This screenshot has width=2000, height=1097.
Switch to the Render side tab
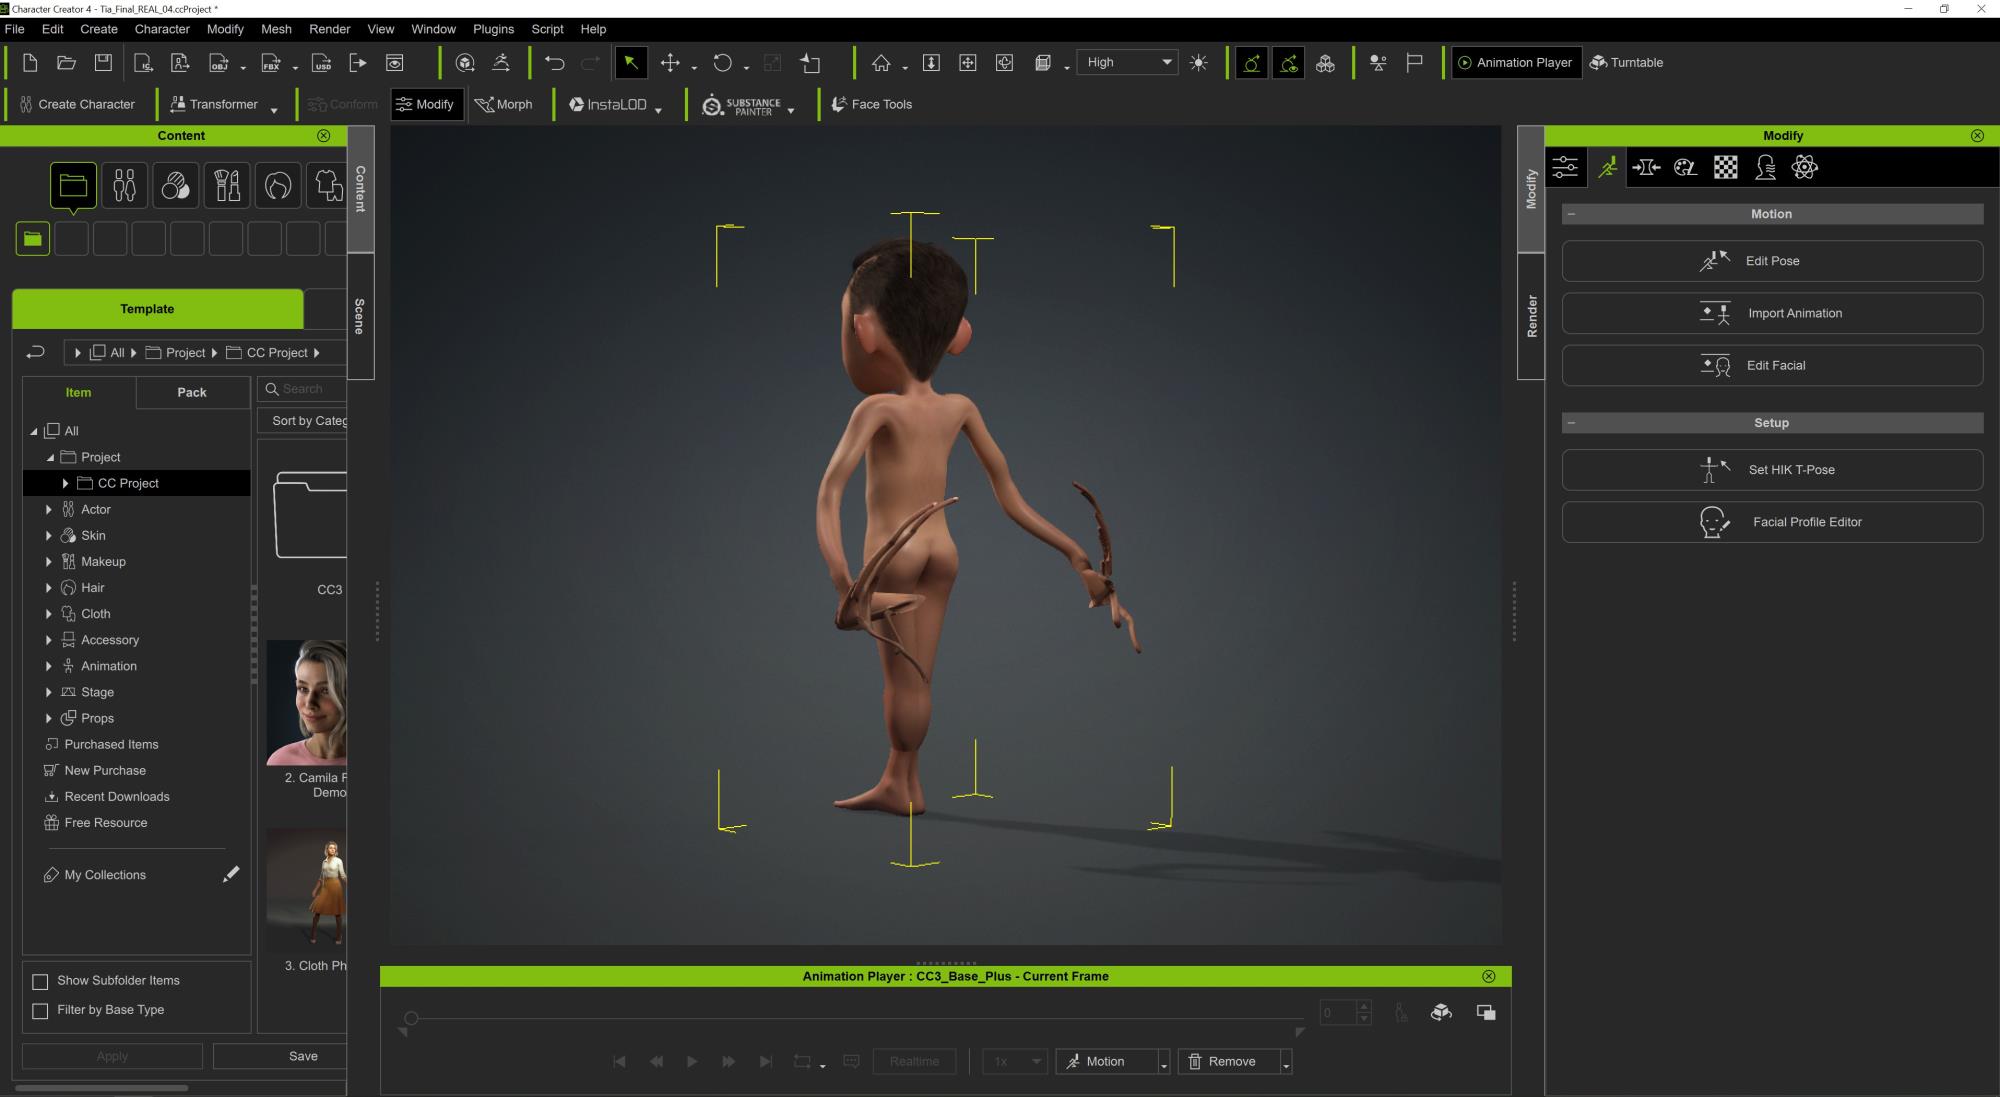pyautogui.click(x=1531, y=316)
